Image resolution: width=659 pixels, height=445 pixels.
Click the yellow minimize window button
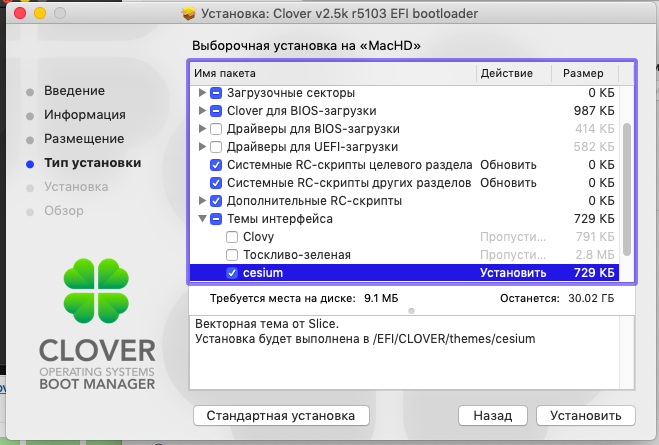[x=40, y=13]
